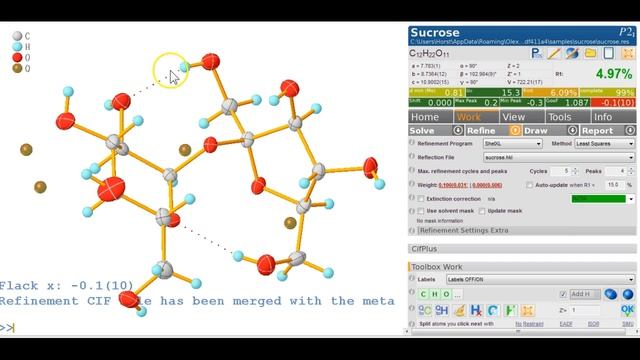Open the Labels OFF/ON dropdown

click(x=540, y=280)
